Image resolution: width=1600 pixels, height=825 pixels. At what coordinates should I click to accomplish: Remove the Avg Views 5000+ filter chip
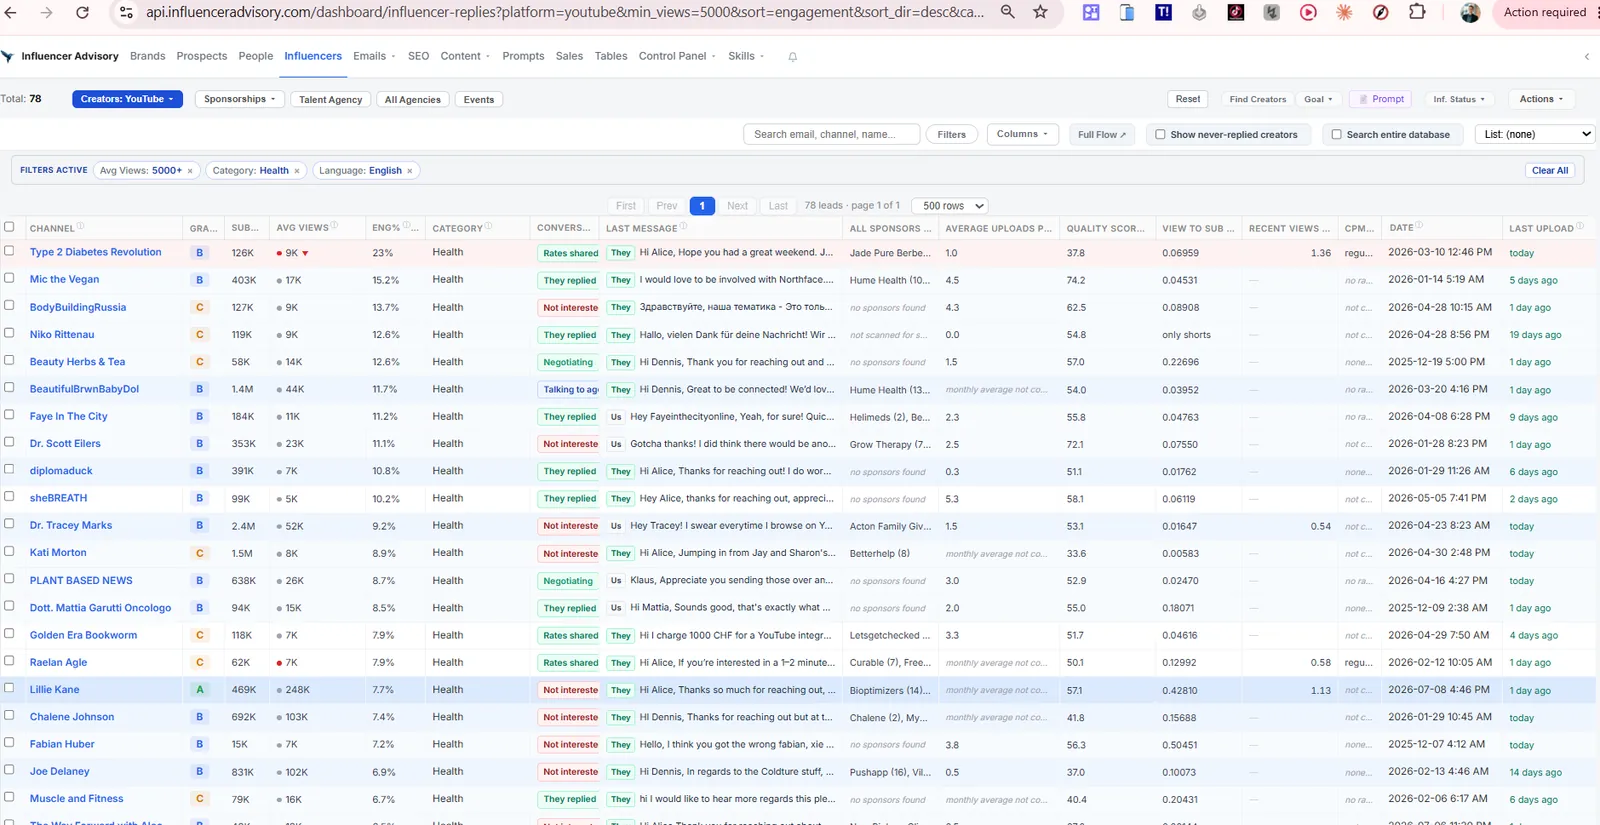[190, 171]
